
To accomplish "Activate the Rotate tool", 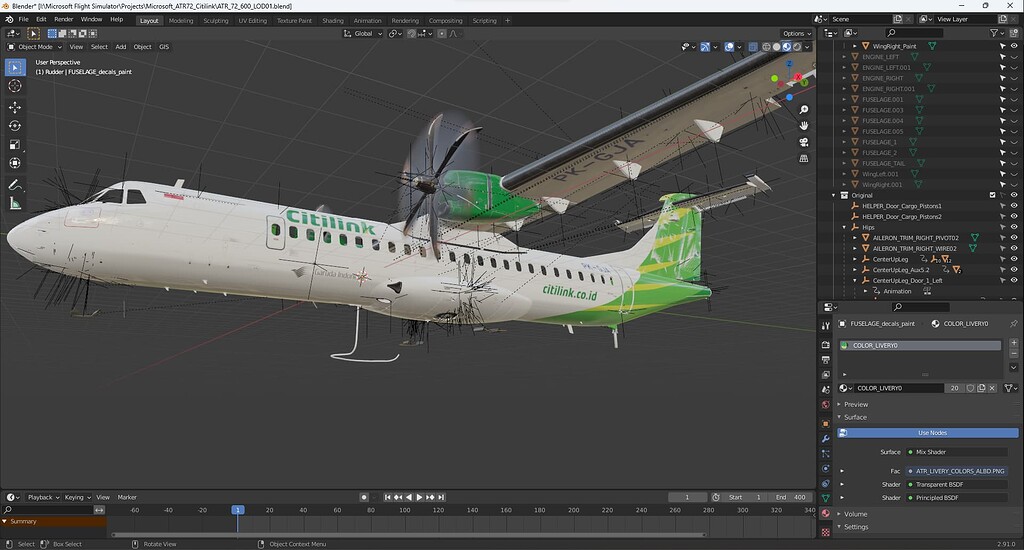I will click(x=15, y=126).
